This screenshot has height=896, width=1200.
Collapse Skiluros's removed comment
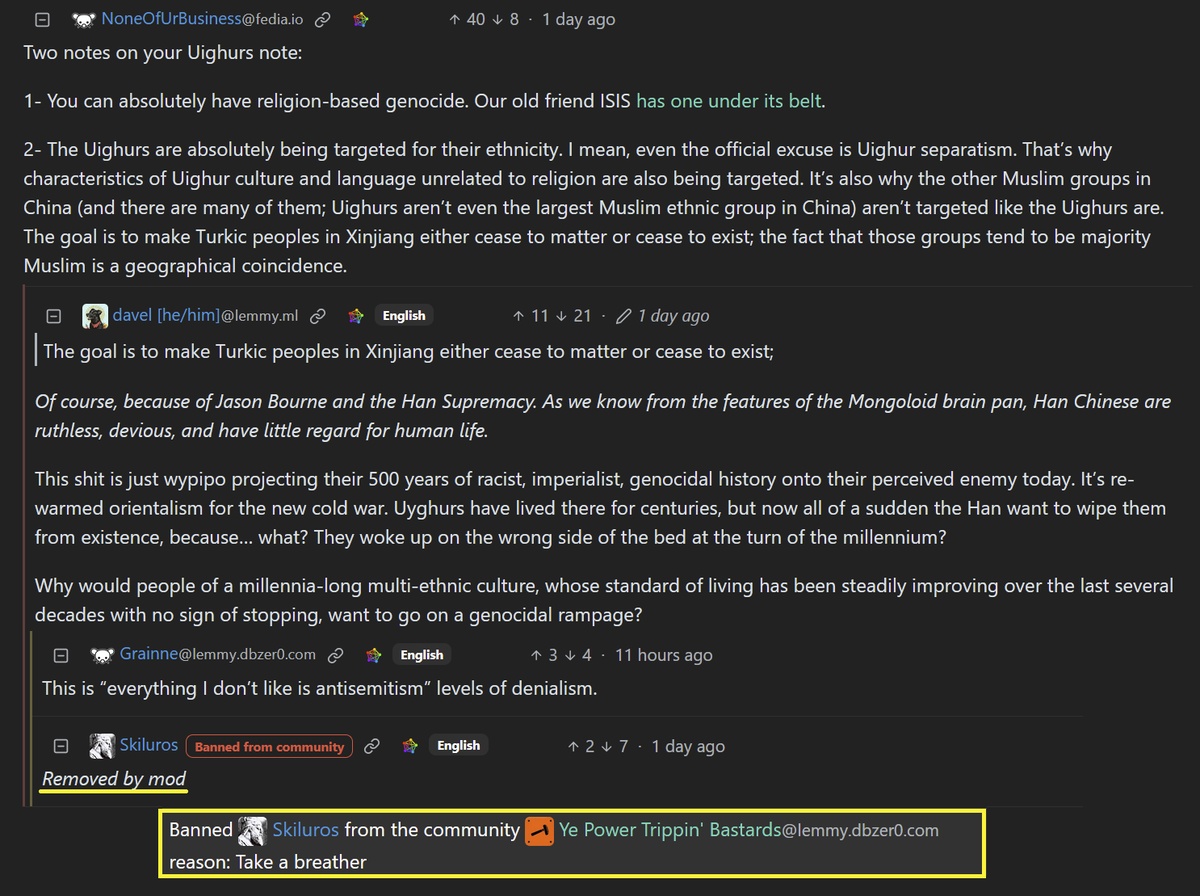tap(60, 746)
